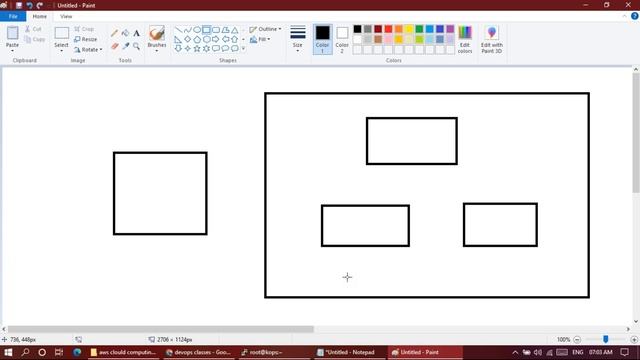The width and height of the screenshot is (640, 360).
Task: Click Save icon in title bar
Action: tap(19, 5)
